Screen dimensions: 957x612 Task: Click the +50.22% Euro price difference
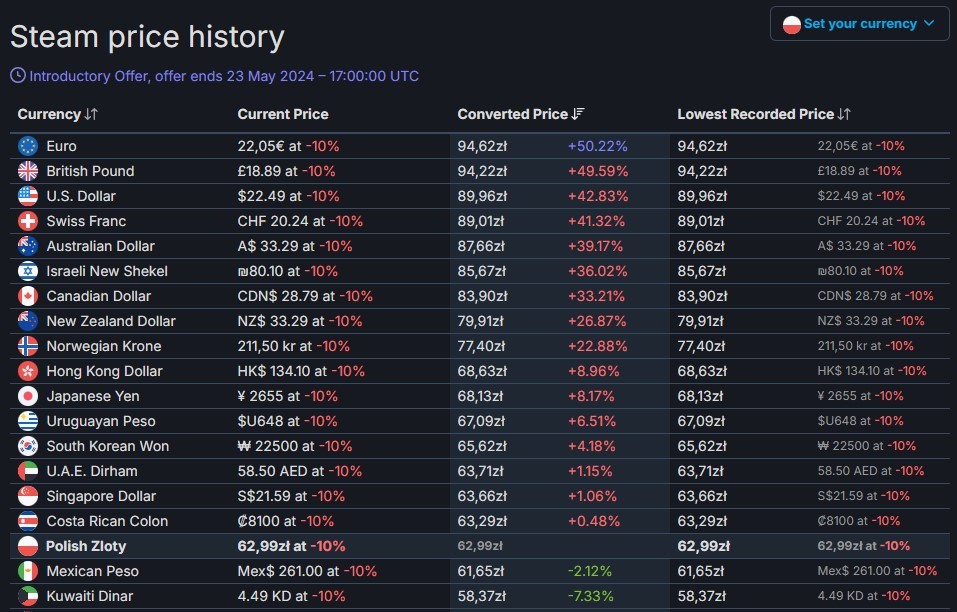click(x=598, y=146)
